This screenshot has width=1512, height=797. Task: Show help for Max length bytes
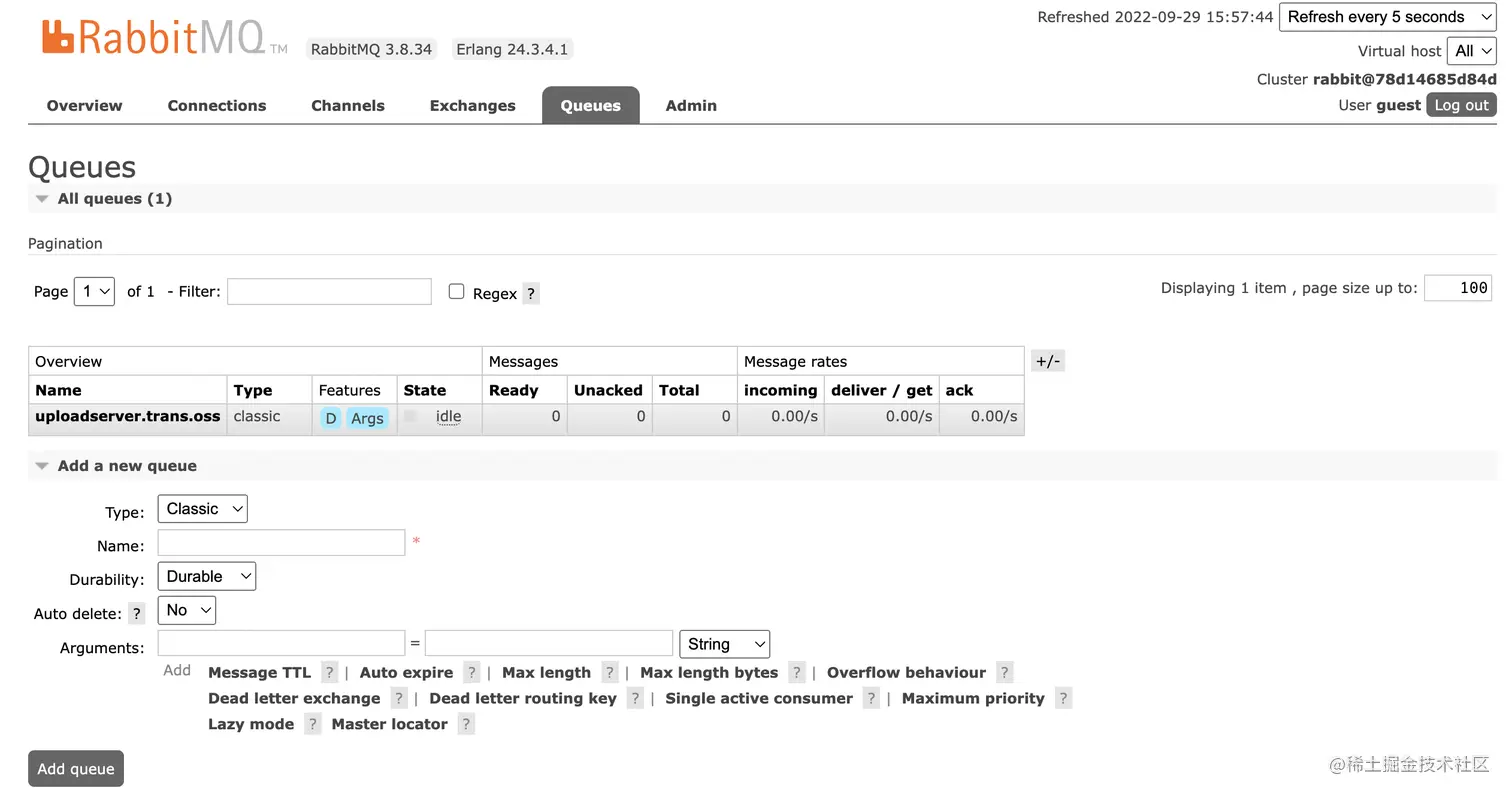coord(796,673)
